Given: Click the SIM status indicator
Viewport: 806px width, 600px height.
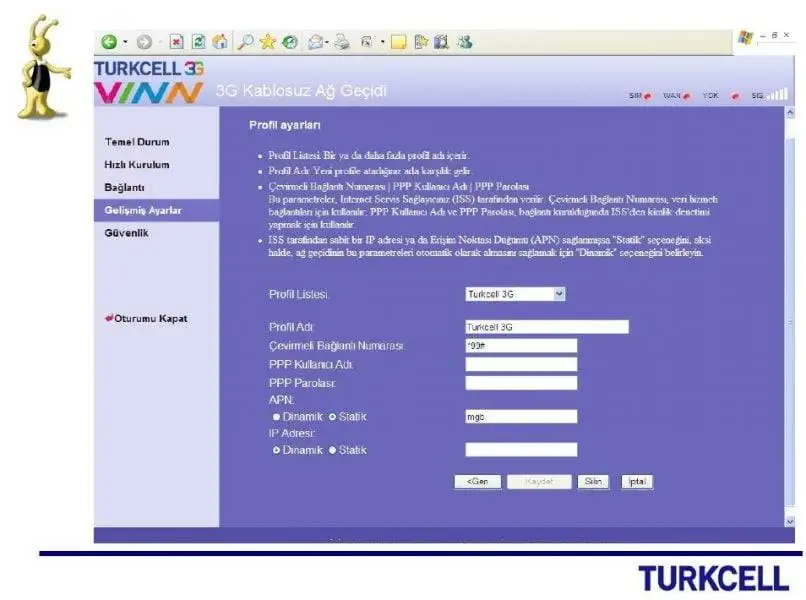Looking at the screenshot, I should (640, 96).
